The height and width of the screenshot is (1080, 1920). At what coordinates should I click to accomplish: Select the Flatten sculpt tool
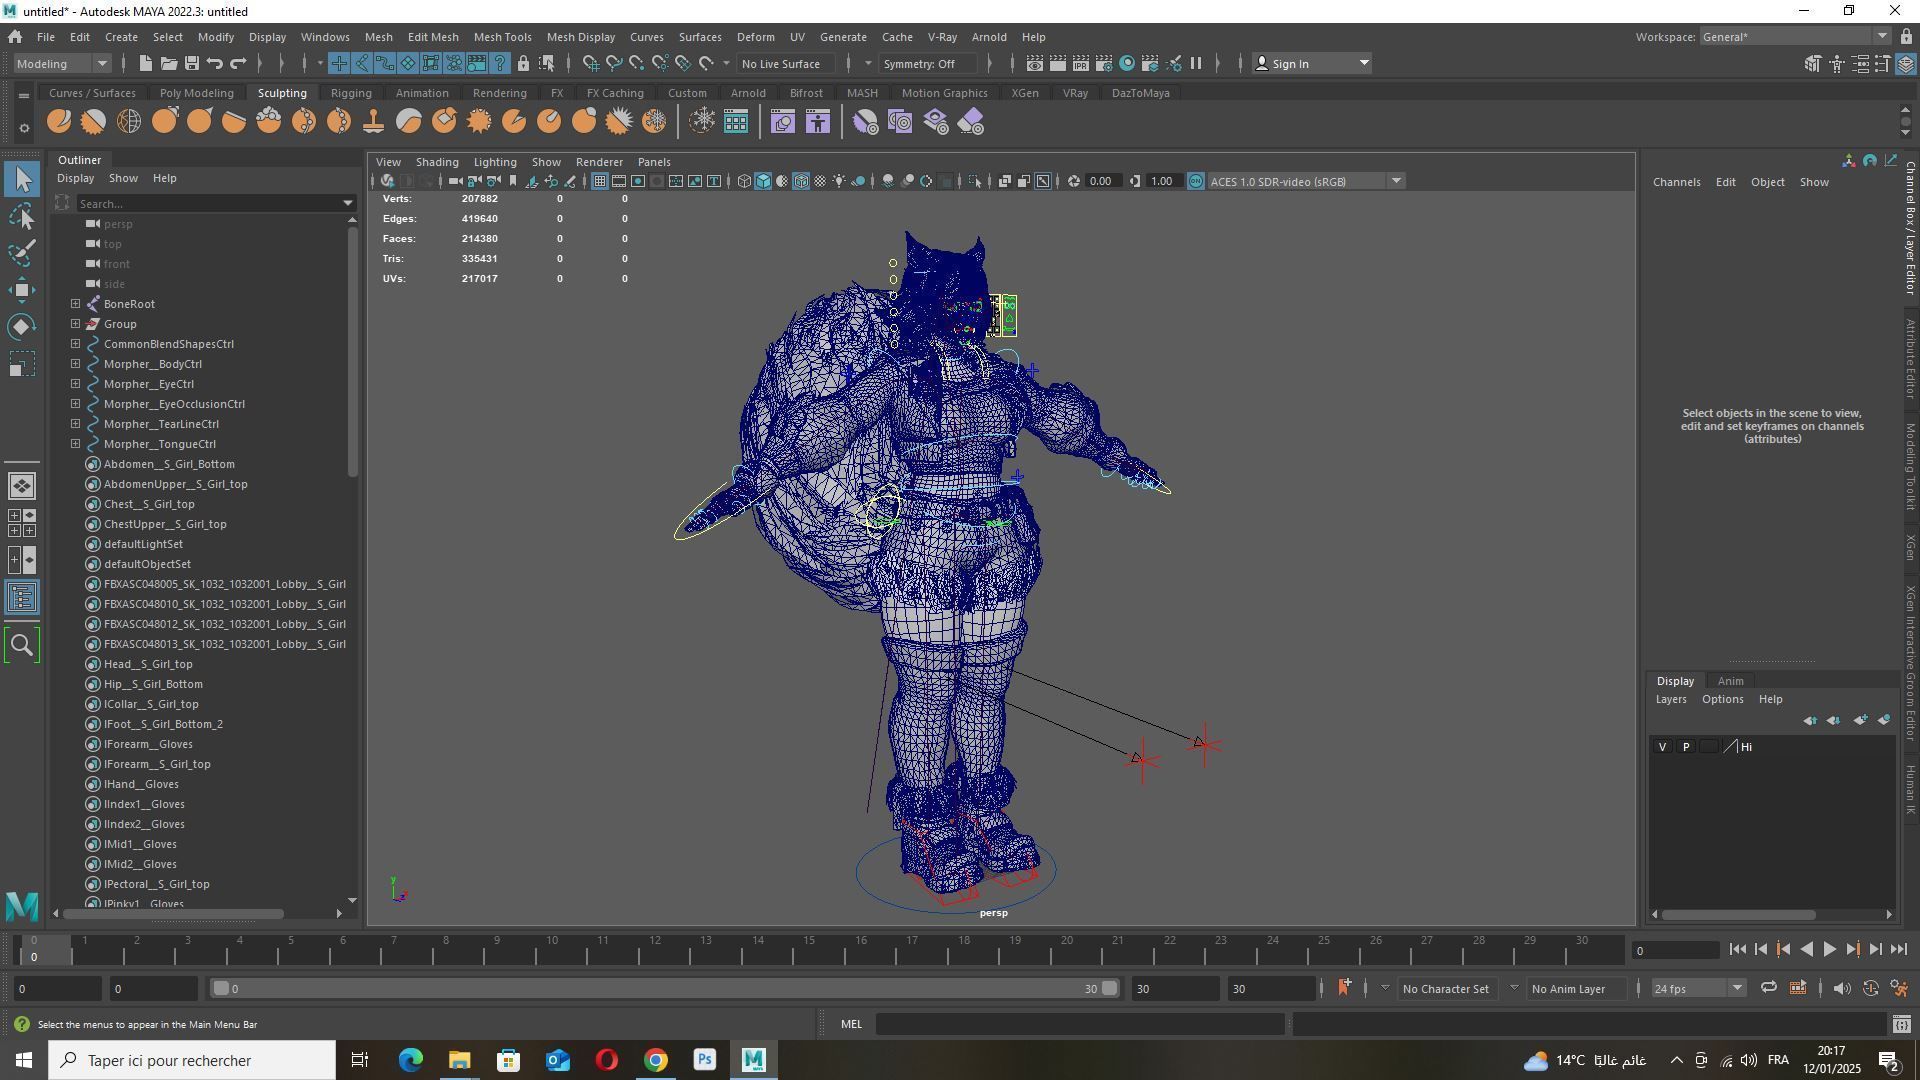tap(234, 122)
